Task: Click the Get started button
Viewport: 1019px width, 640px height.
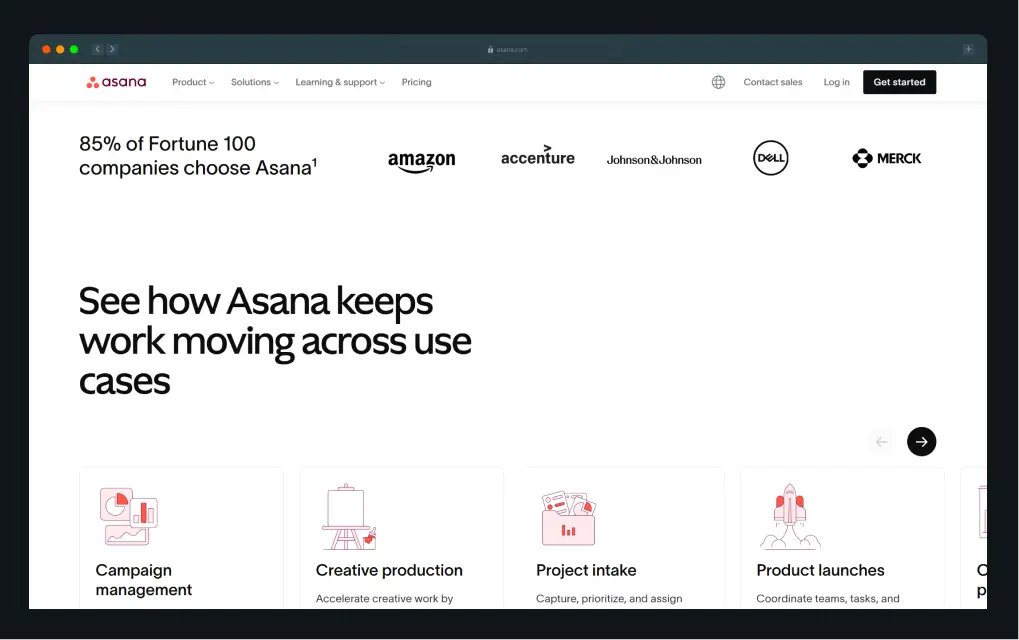Action: click(899, 82)
